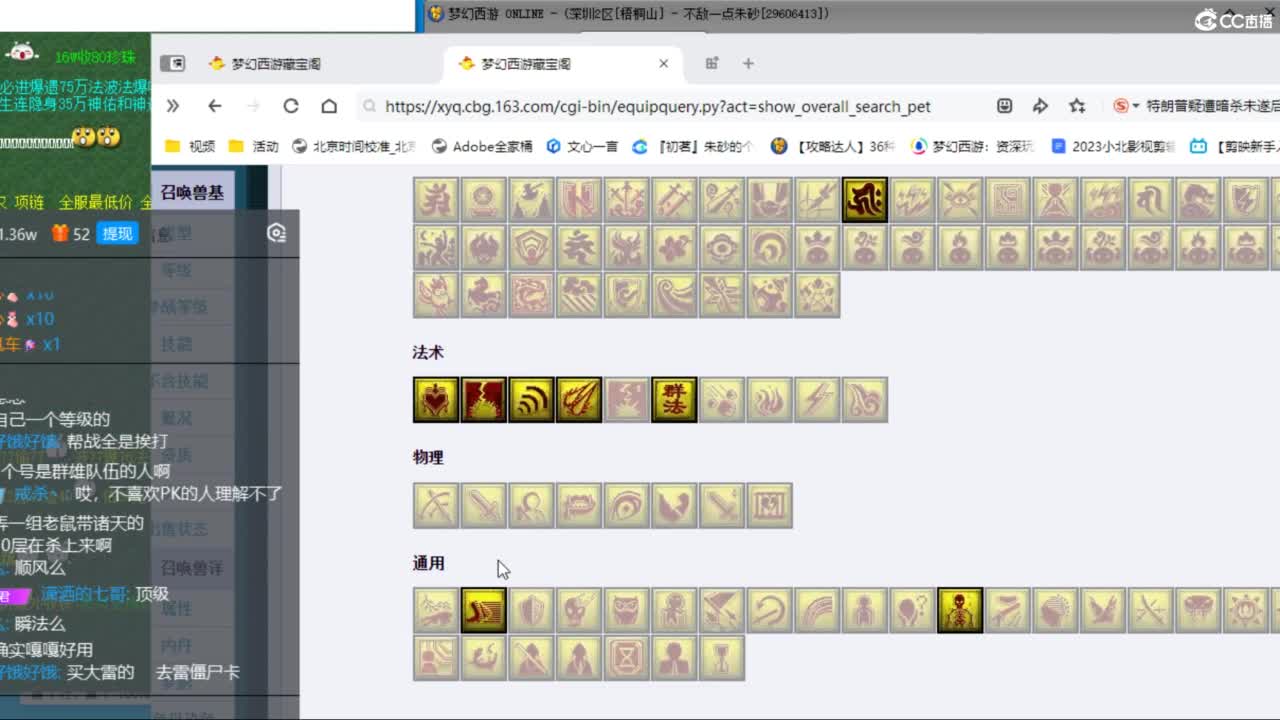Select the bow and arrow physical skill
The image size is (1280, 720).
coord(436,505)
